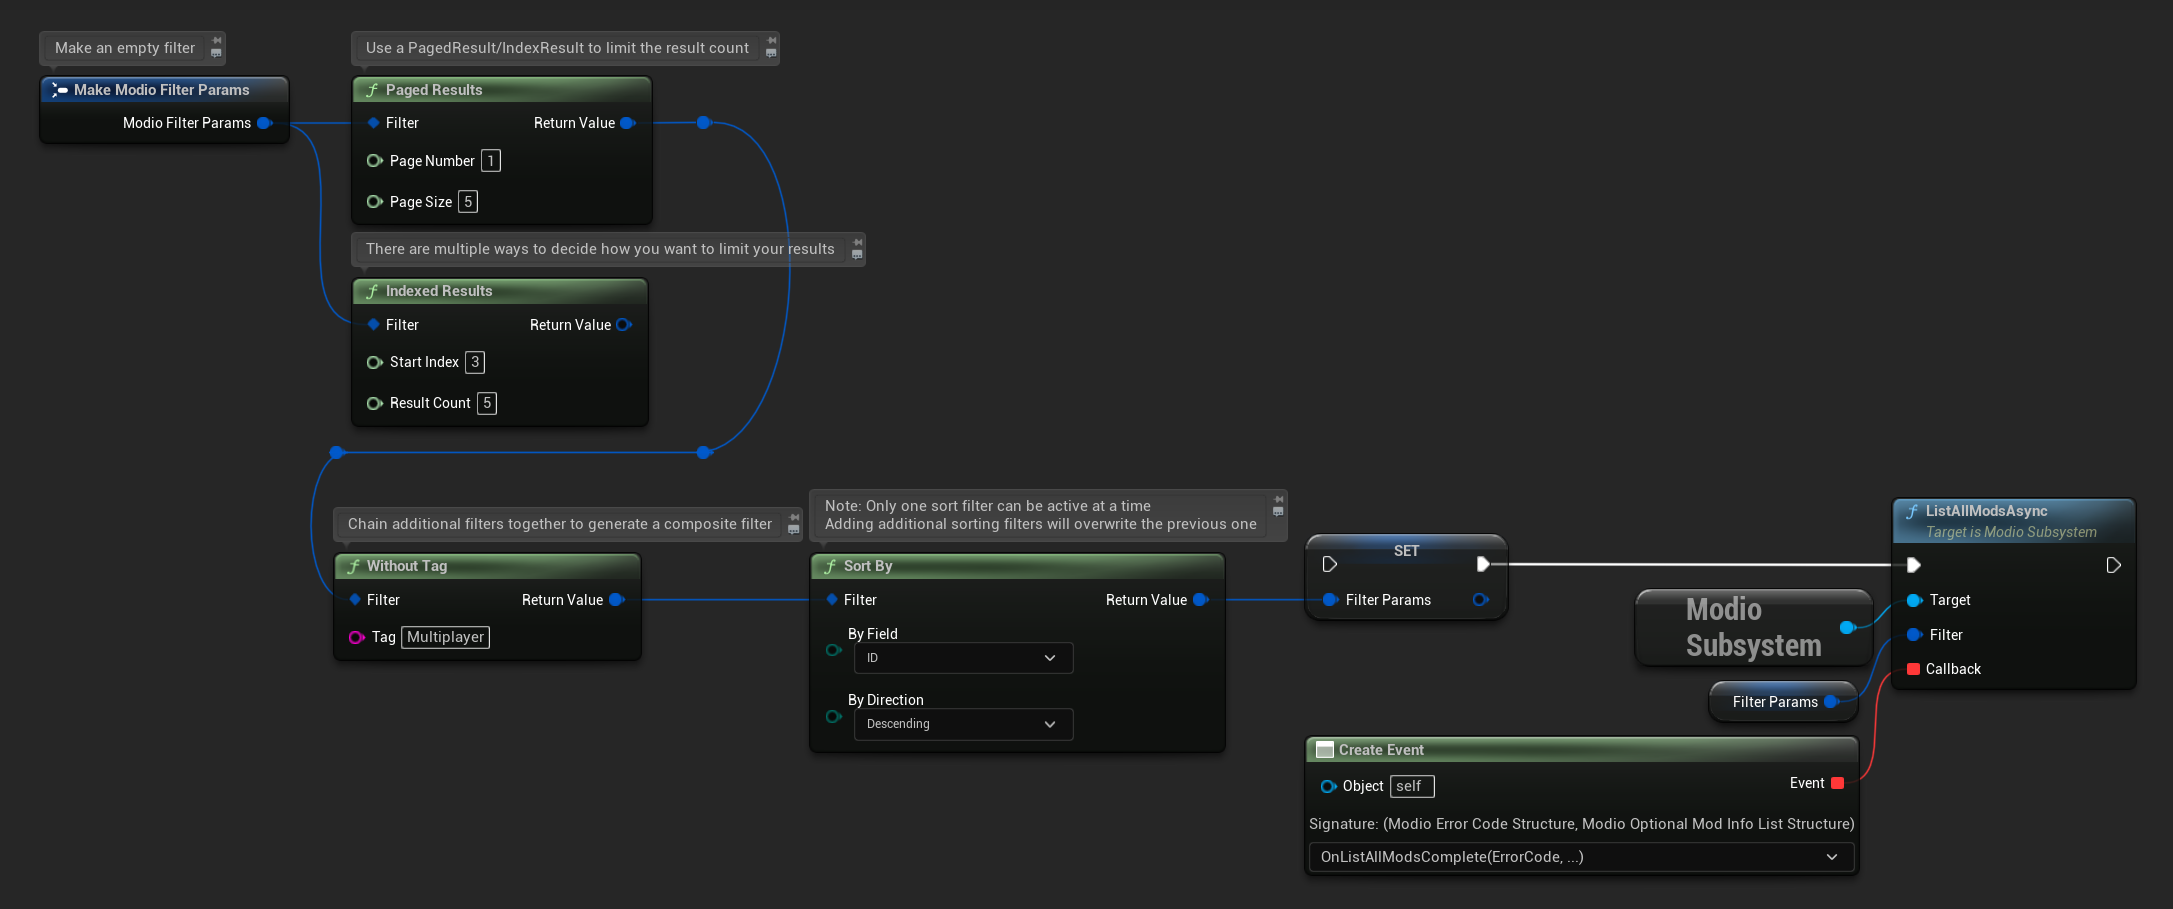The image size is (2173, 909).
Task: Click Without Tag Filter input pin
Action: [x=355, y=600]
